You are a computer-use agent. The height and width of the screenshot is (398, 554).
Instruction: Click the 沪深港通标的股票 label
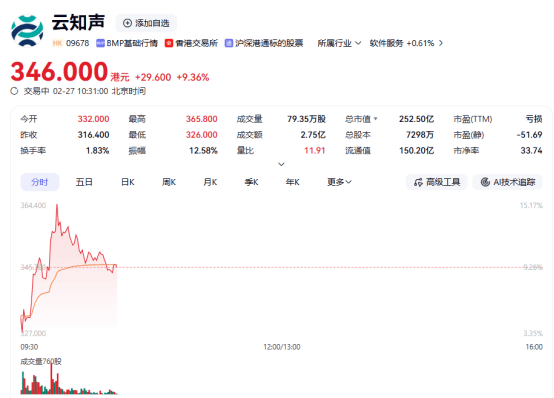[269, 43]
